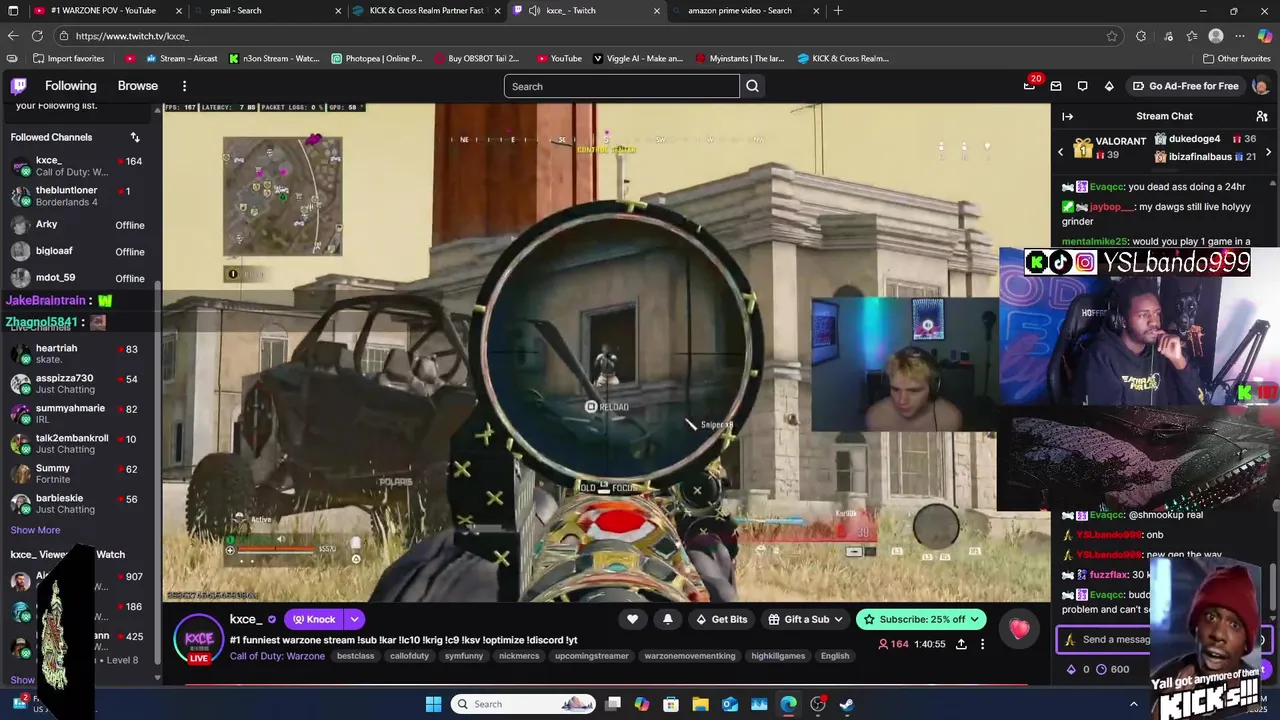Open chat community users icon
Image resolution: width=1280 pixels, height=720 pixels.
(x=1262, y=116)
